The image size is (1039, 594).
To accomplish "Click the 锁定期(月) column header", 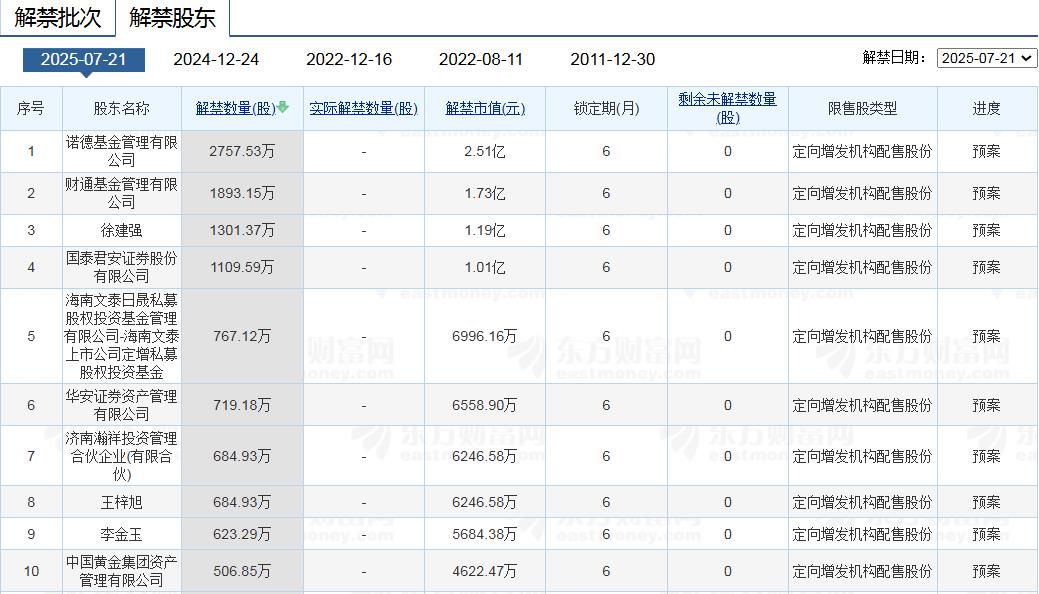I will click(606, 108).
